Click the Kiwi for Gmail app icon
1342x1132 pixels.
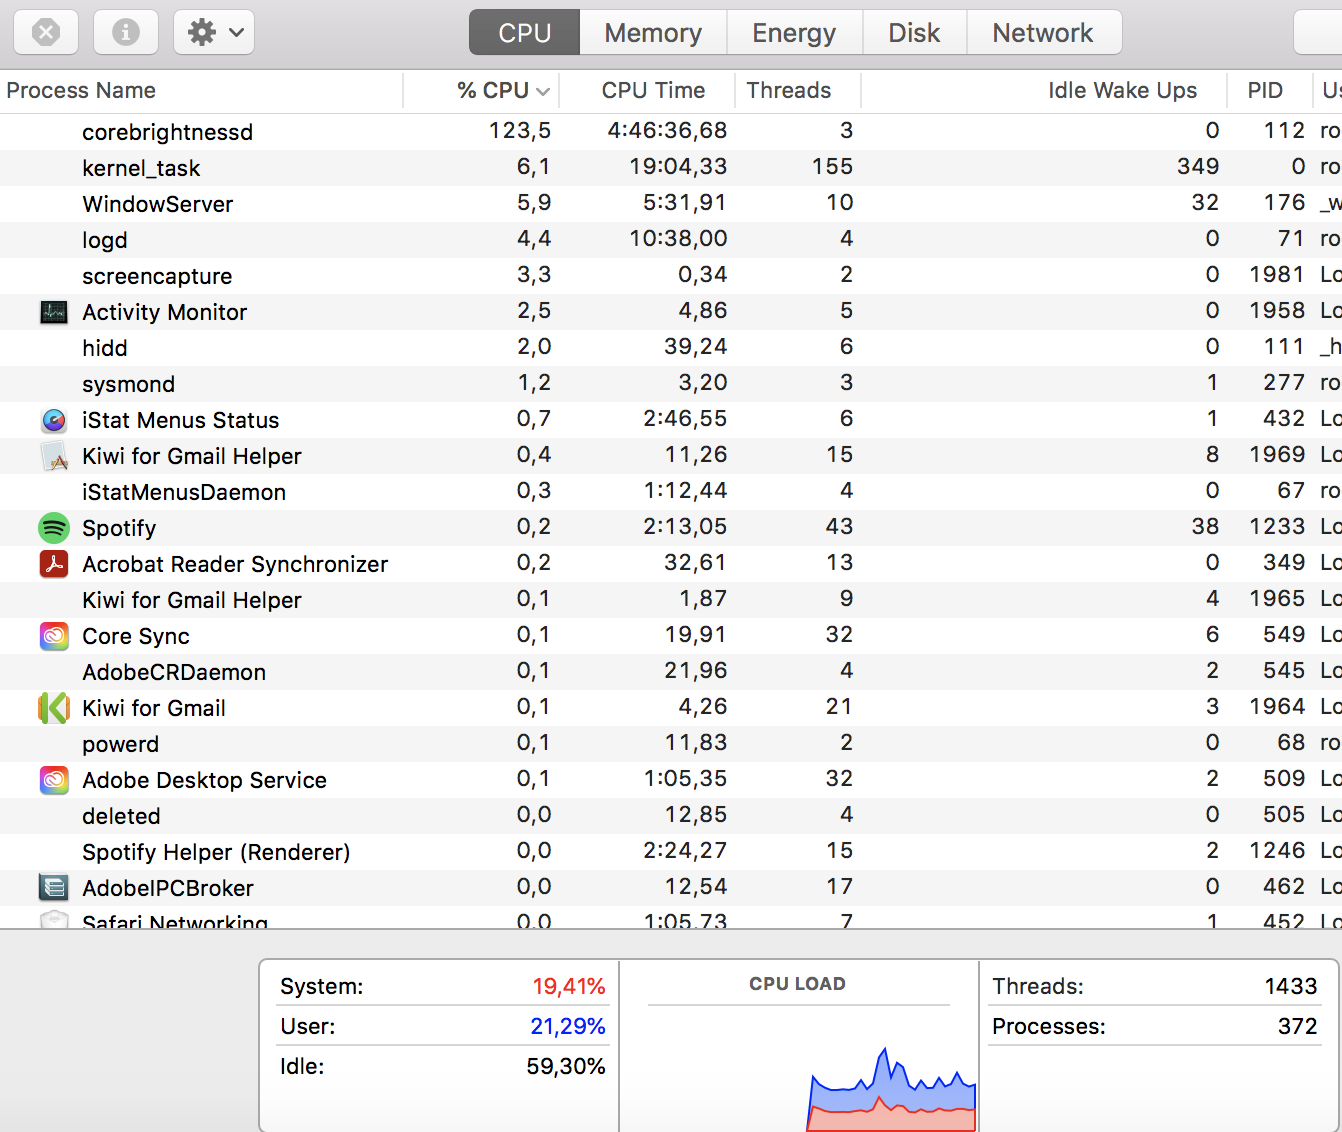tap(54, 708)
